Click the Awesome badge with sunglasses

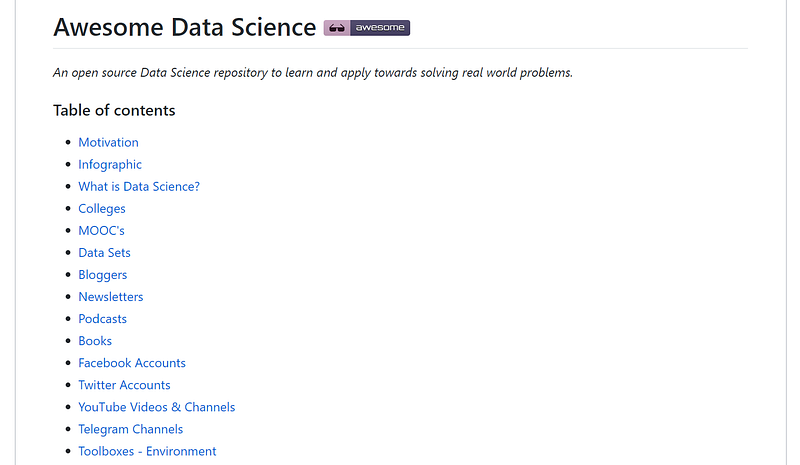click(368, 28)
